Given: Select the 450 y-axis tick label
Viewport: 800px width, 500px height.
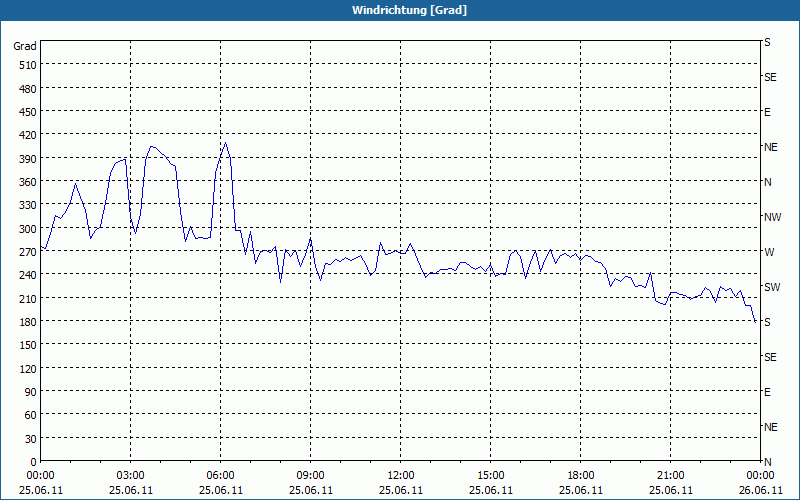Looking at the screenshot, I should tap(28, 112).
